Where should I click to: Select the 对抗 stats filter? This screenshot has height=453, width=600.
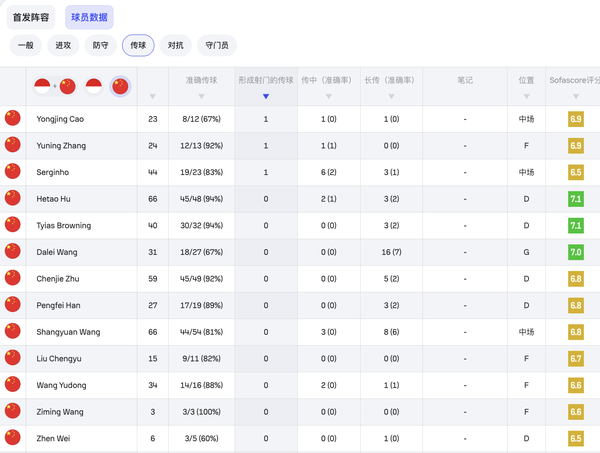(x=176, y=46)
